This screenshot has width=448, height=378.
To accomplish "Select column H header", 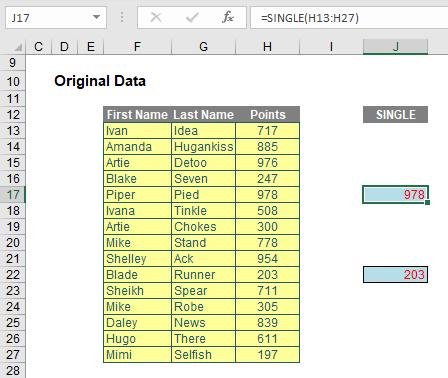I will pyautogui.click(x=267, y=47).
